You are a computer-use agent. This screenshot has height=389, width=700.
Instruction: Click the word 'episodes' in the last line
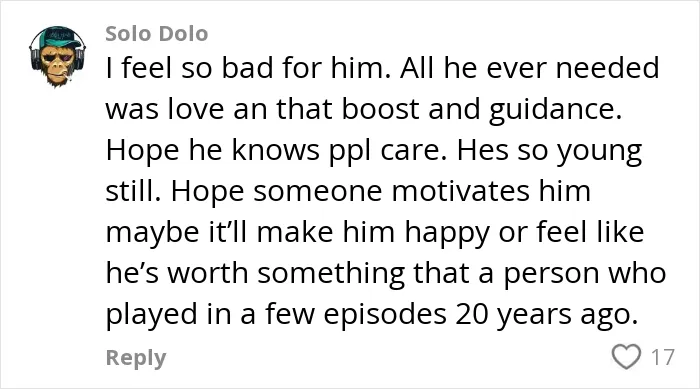385,314
